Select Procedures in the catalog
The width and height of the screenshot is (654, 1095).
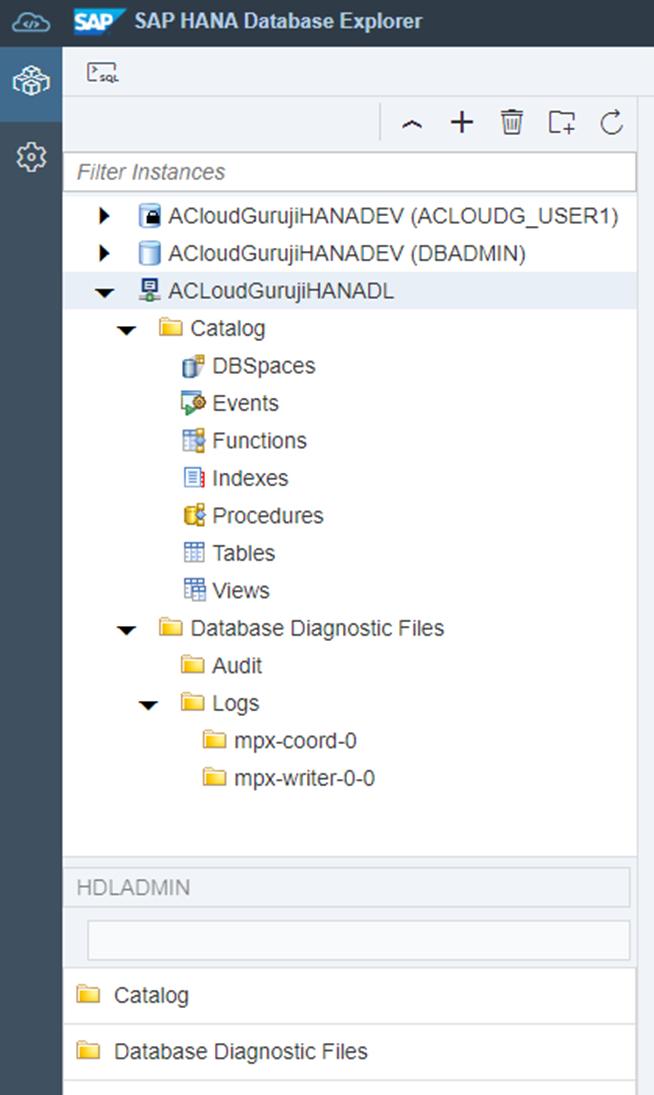pyautogui.click(x=267, y=516)
